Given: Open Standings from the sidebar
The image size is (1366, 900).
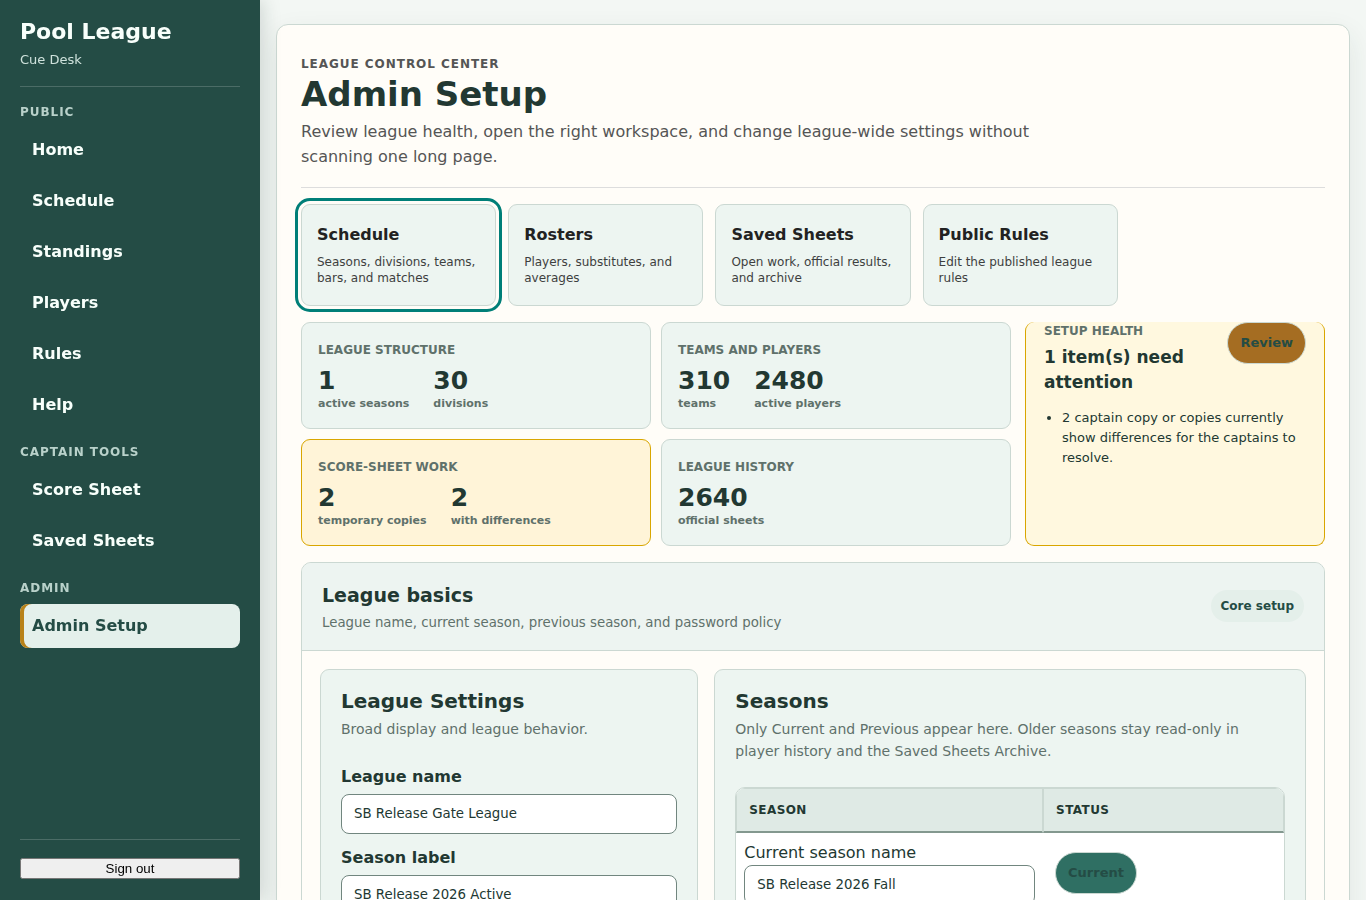Looking at the screenshot, I should tap(130, 251).
